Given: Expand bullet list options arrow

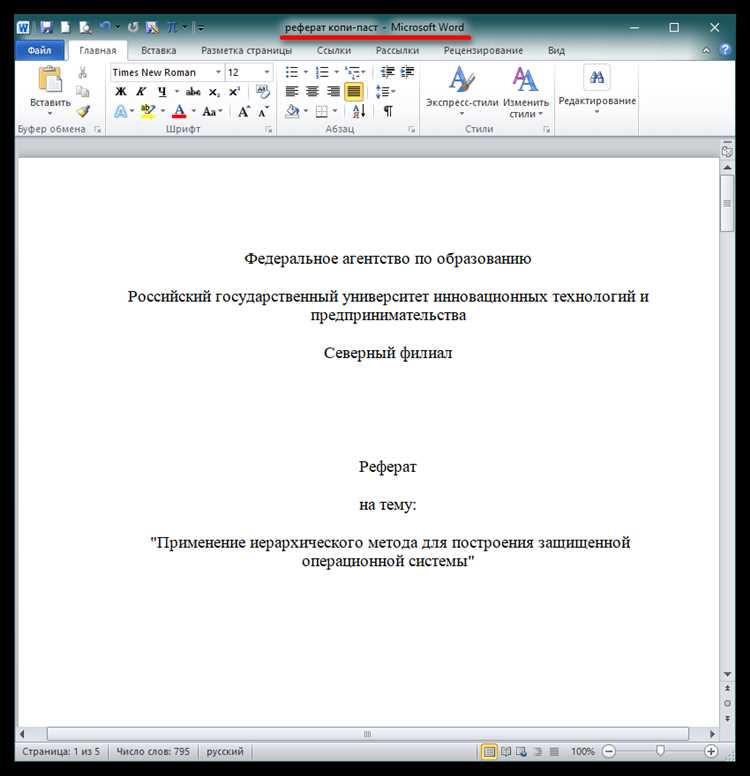Looking at the screenshot, I should pos(305,72).
